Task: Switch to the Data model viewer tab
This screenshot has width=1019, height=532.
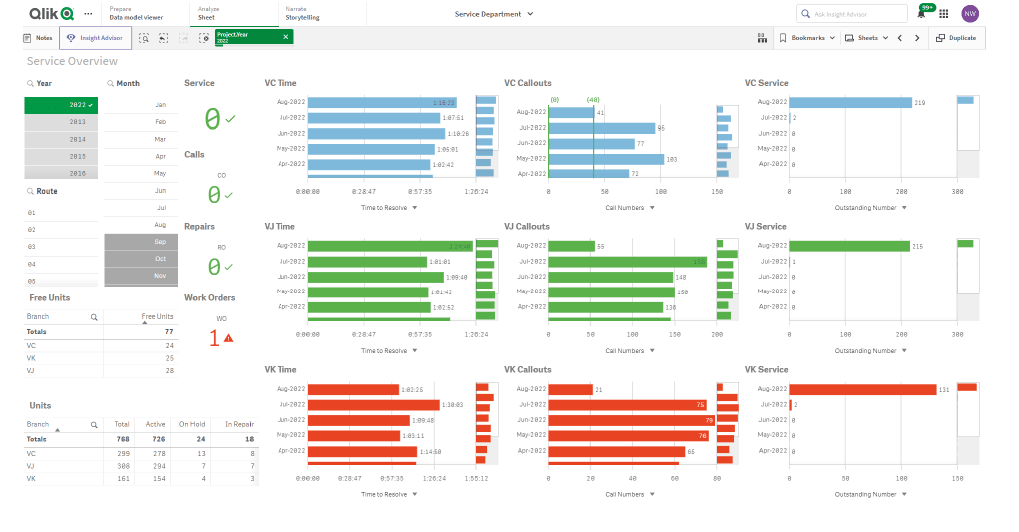Action: (x=138, y=14)
